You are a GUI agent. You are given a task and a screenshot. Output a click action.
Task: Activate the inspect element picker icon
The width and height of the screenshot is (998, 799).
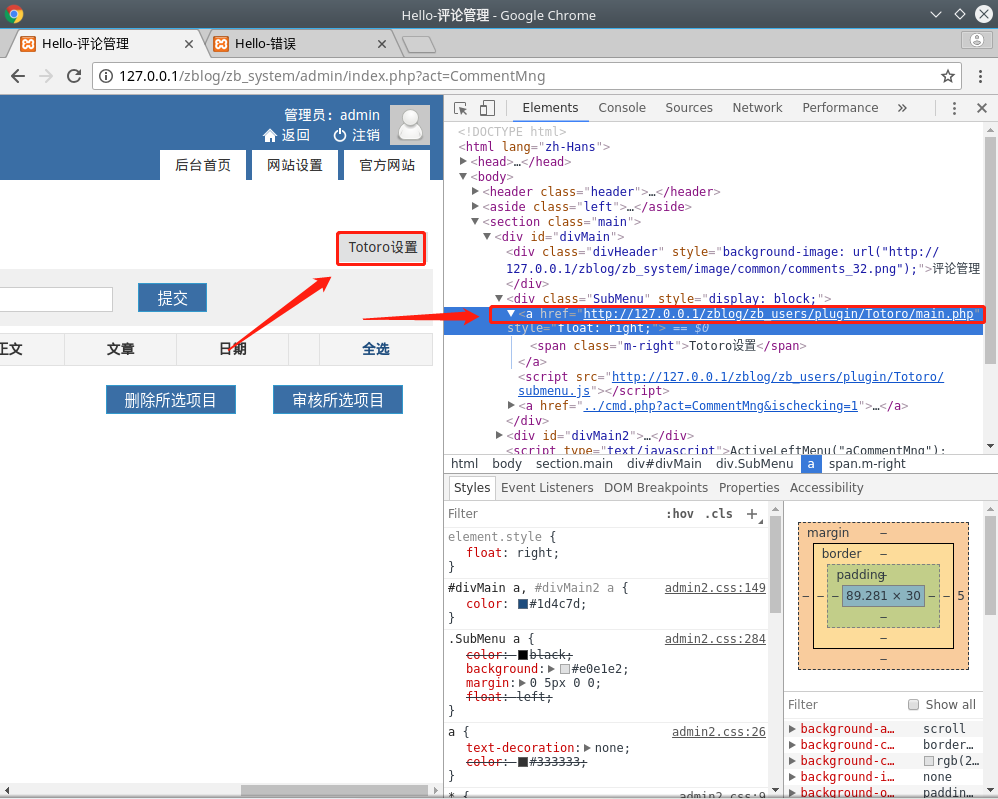coord(461,108)
